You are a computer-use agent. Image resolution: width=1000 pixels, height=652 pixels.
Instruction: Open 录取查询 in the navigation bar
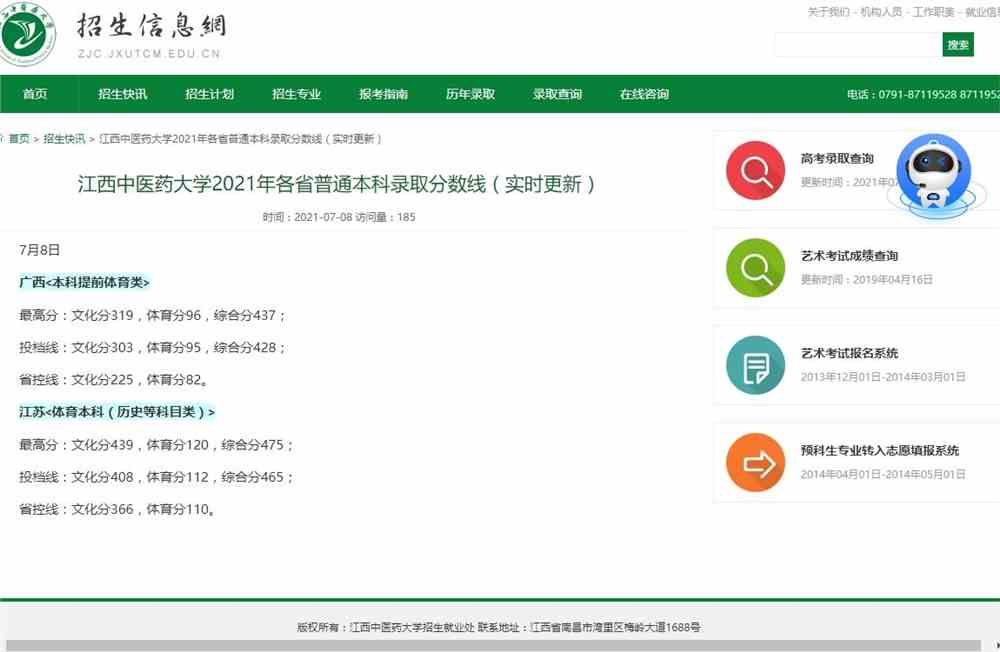coord(557,94)
